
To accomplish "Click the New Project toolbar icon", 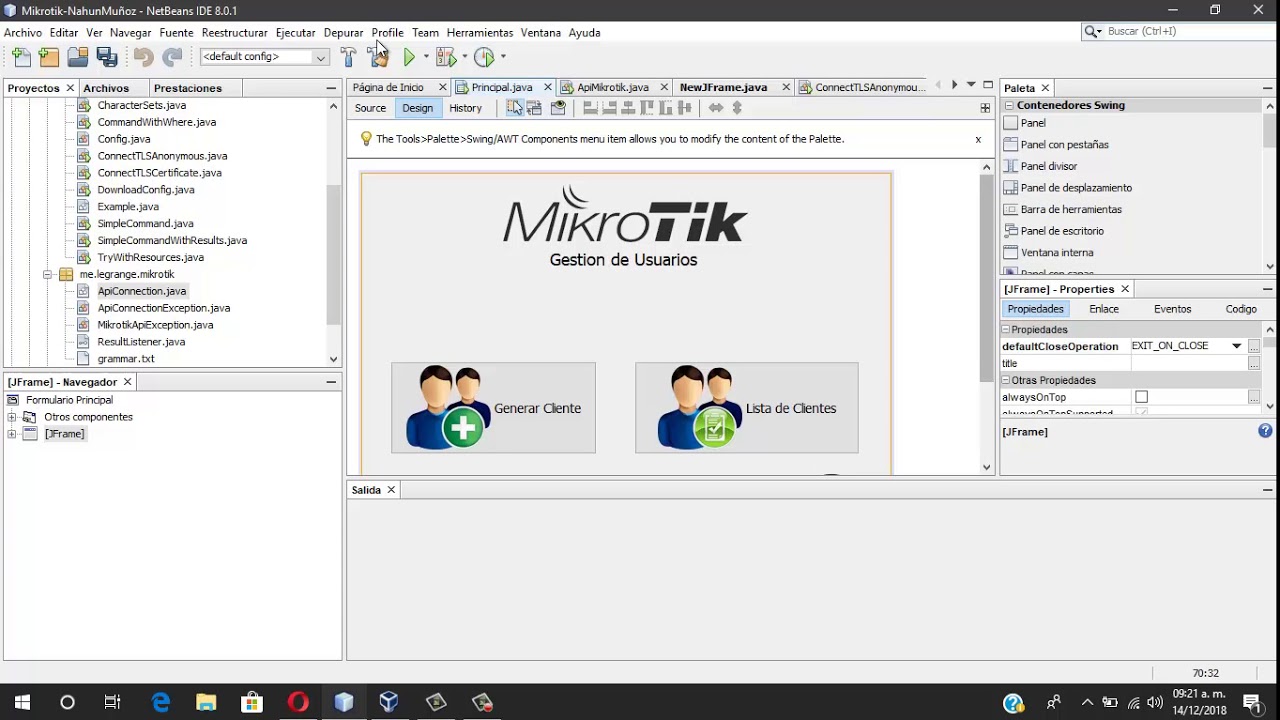I will click(49, 57).
